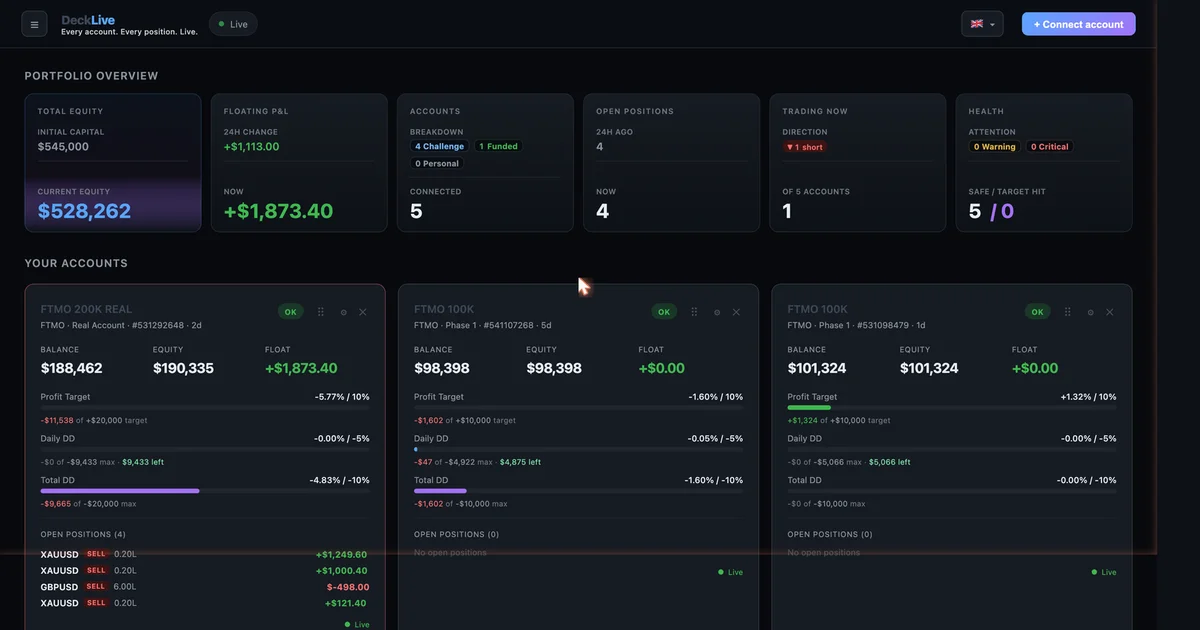Screen dimensions: 1200x630
Task: Click OK badge on FTMO 100K #531098479 card
Action: point(1038,312)
